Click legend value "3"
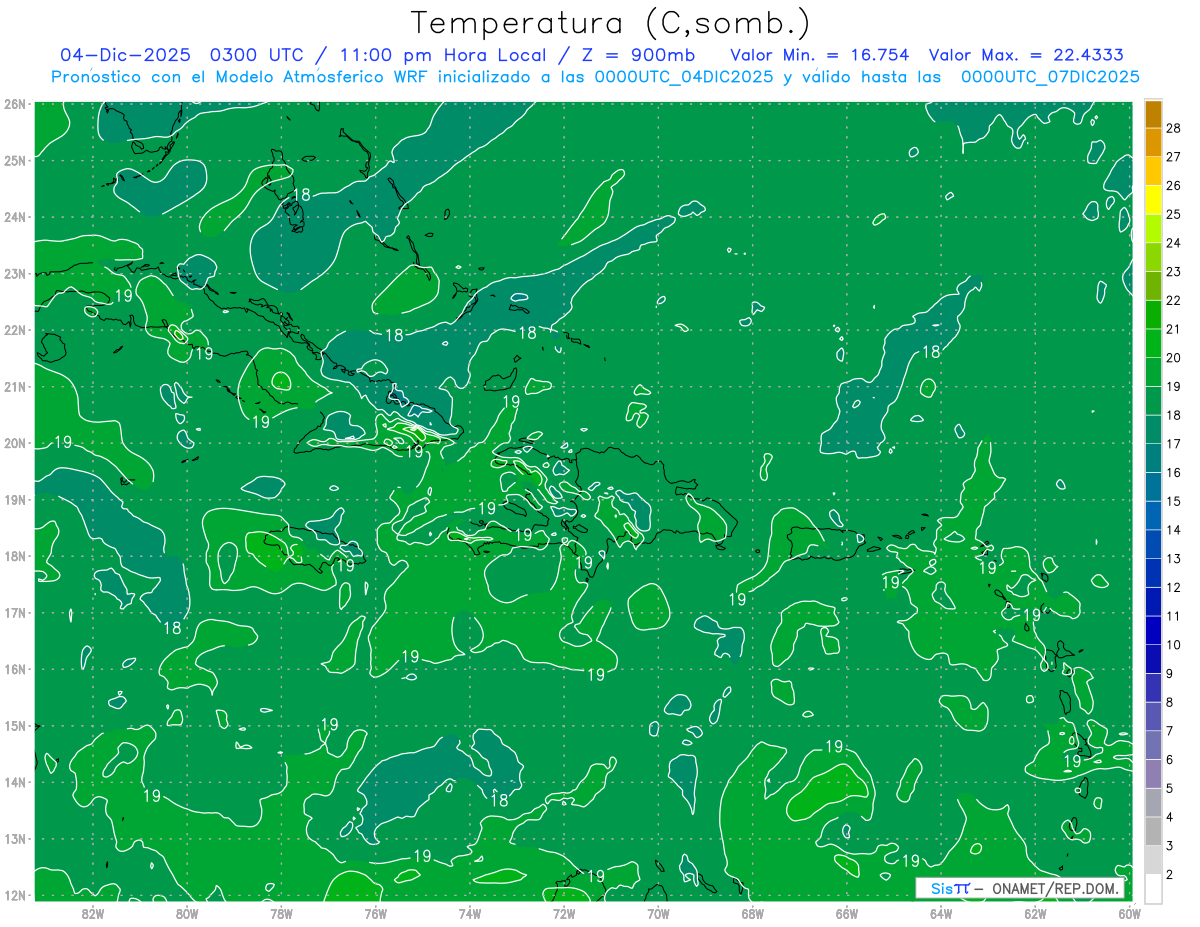 pos(1170,847)
